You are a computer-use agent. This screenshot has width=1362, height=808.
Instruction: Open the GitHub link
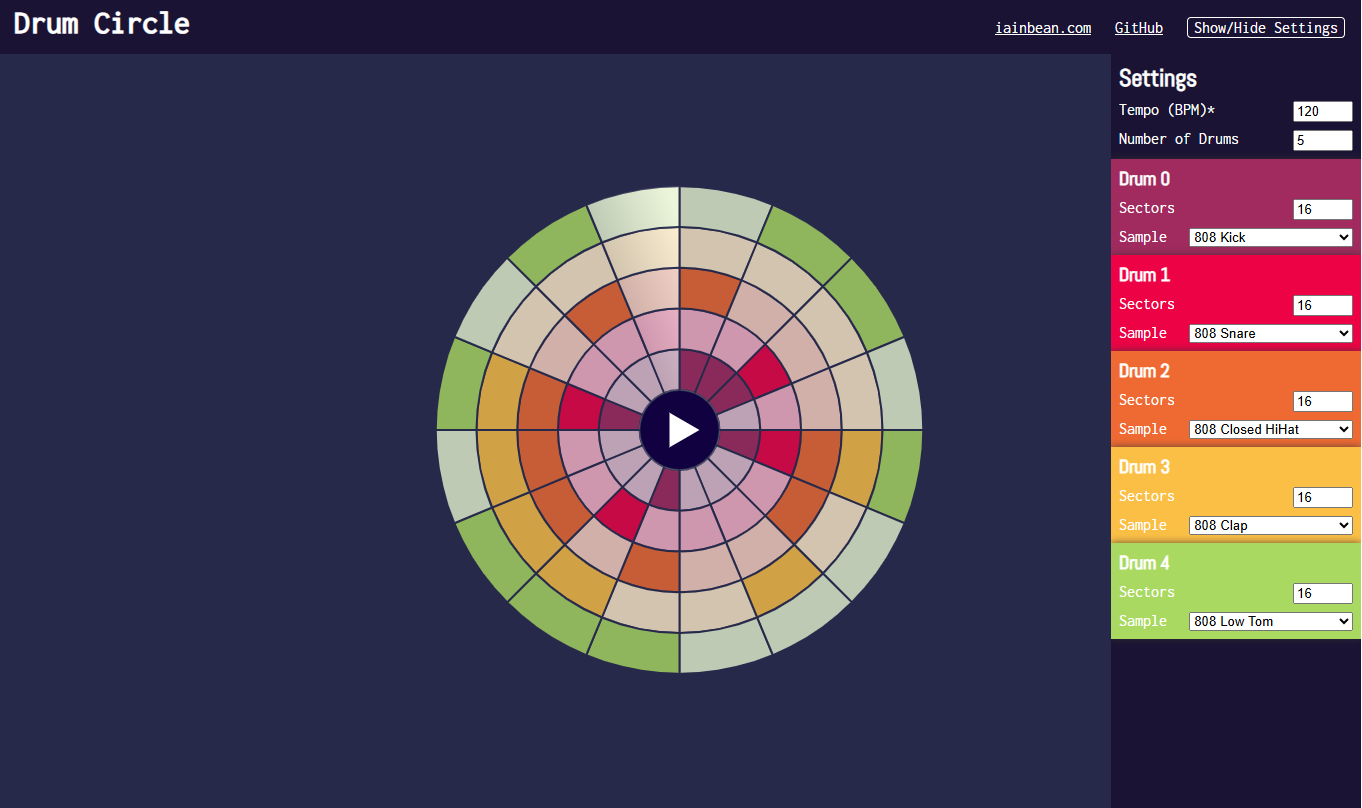coord(1138,28)
